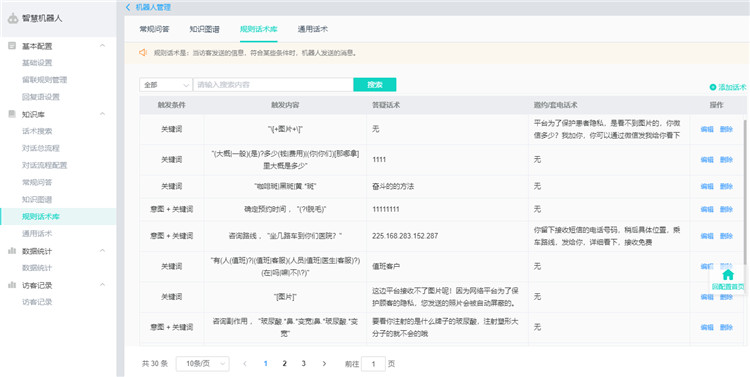Click the back arrow beside 机器人管理
This screenshot has width=750, height=377.
click(x=128, y=7)
